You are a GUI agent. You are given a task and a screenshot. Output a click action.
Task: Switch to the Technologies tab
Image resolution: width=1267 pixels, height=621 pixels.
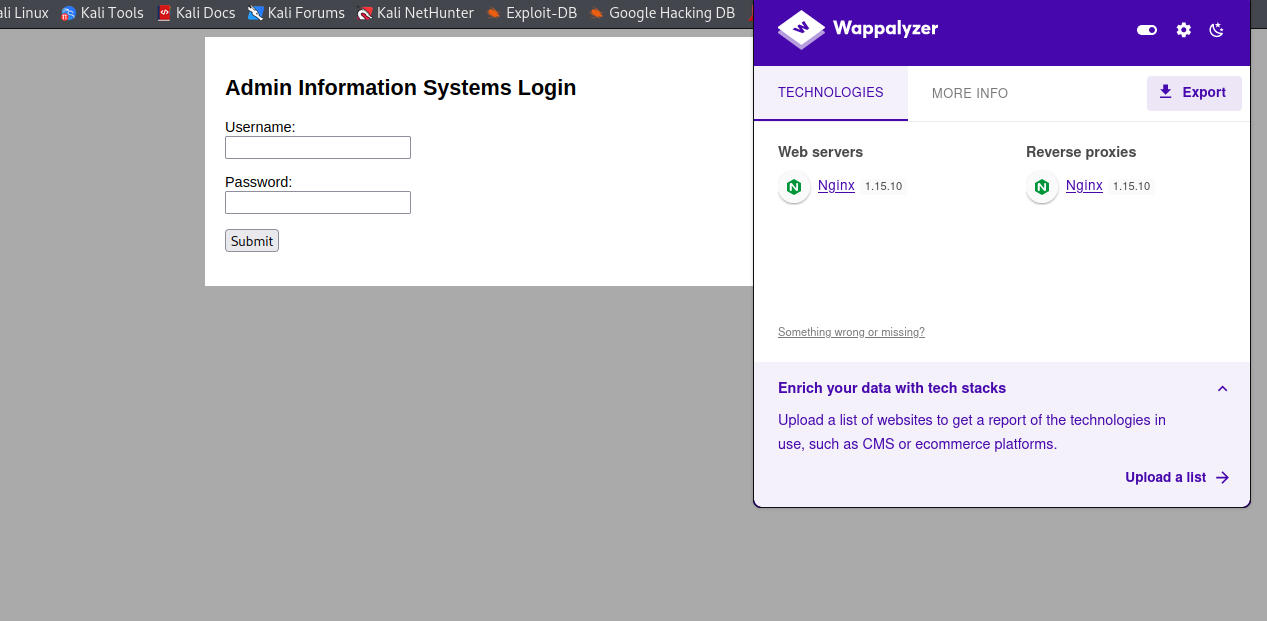coord(831,93)
